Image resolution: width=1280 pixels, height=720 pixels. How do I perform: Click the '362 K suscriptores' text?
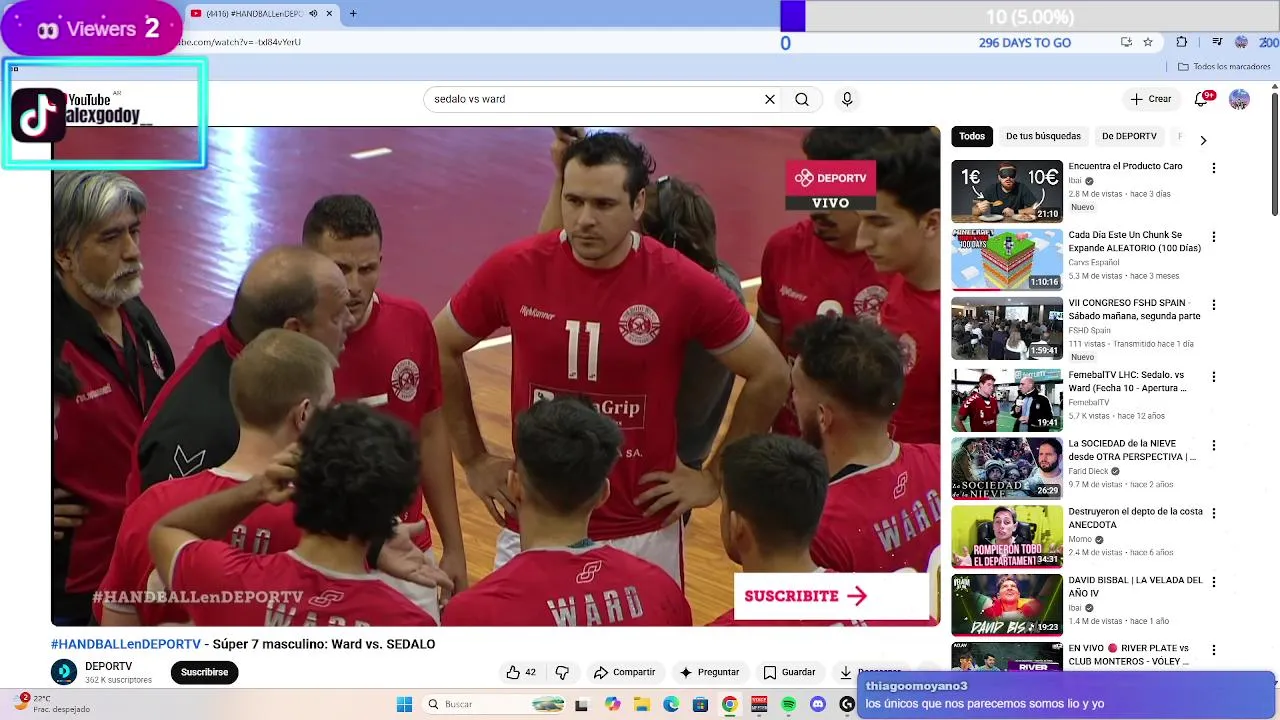point(118,680)
